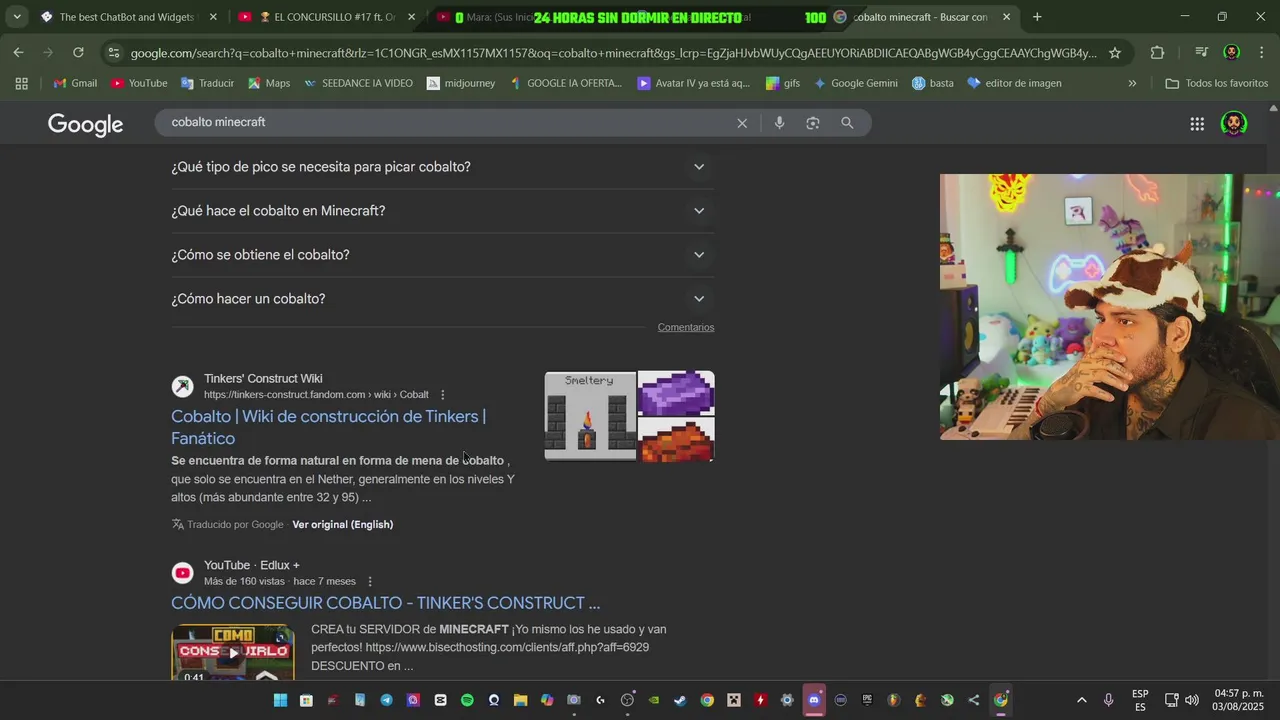Open Chrome three-dot menu
This screenshot has width=1280, height=720.
1261,53
